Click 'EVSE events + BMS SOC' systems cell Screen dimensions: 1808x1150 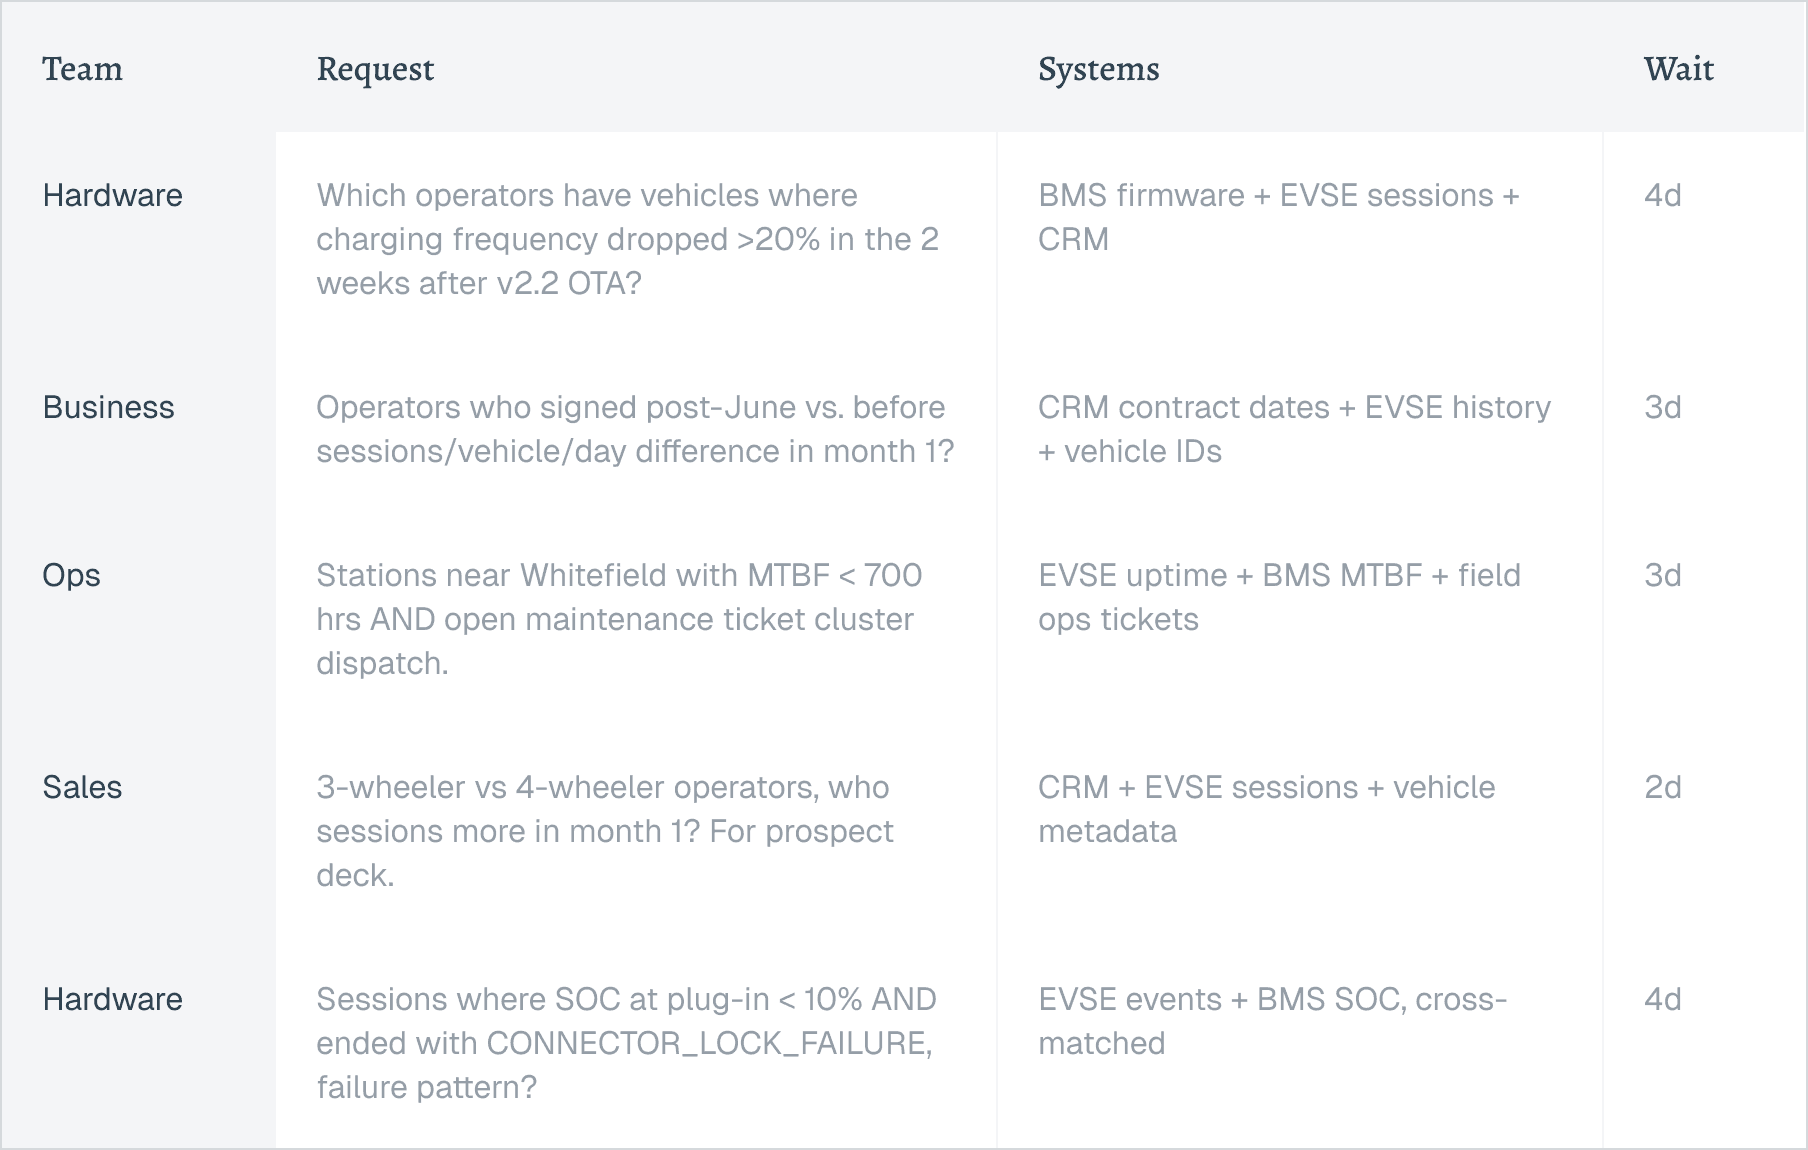(x=1272, y=1021)
